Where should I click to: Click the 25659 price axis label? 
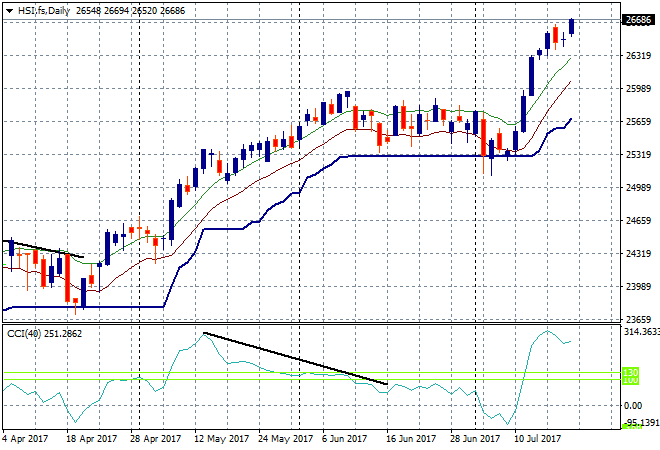click(638, 122)
